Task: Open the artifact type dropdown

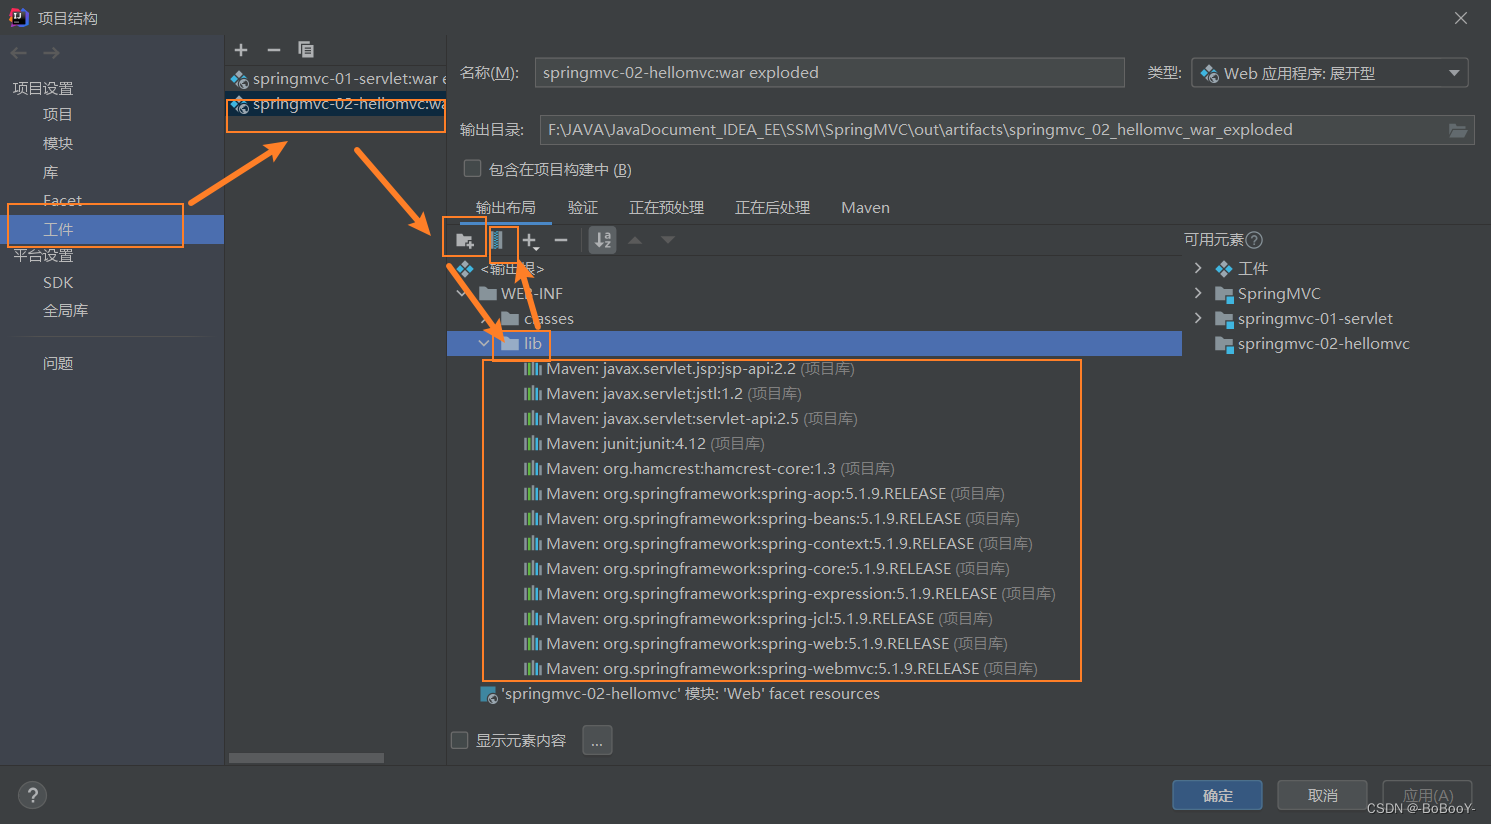Action: tap(1330, 73)
